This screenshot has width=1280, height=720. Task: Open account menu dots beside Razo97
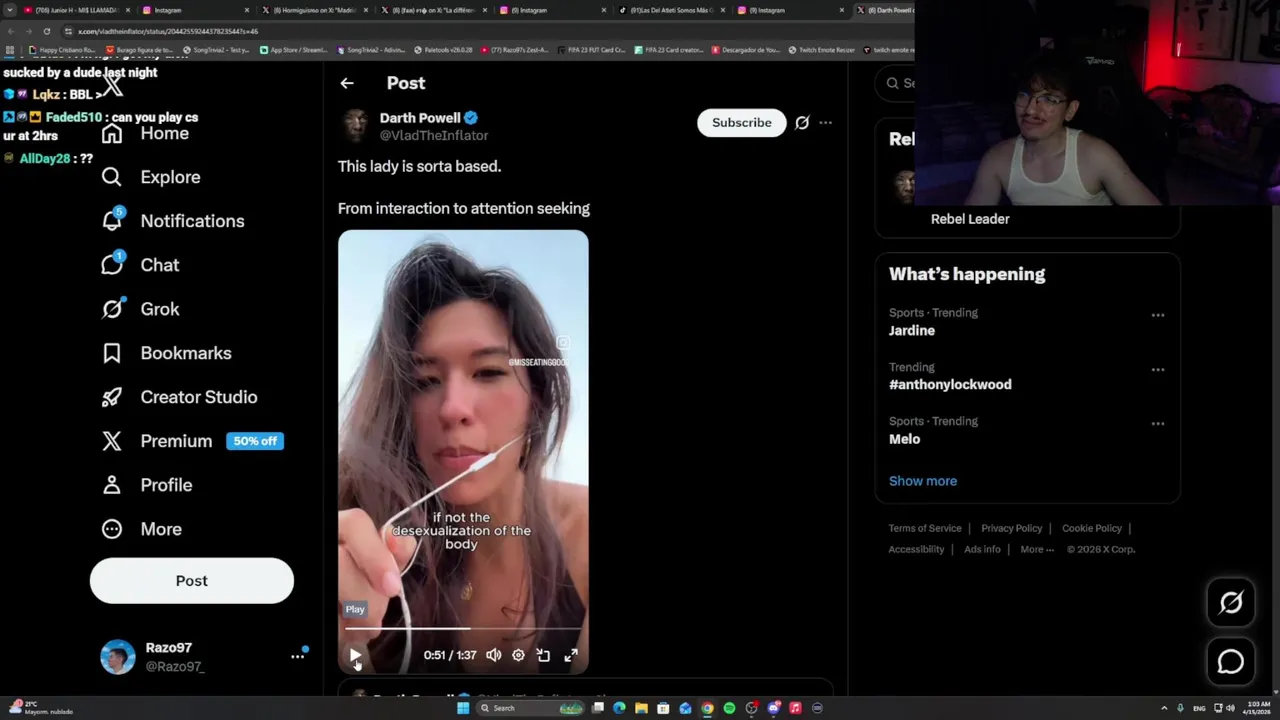297,656
